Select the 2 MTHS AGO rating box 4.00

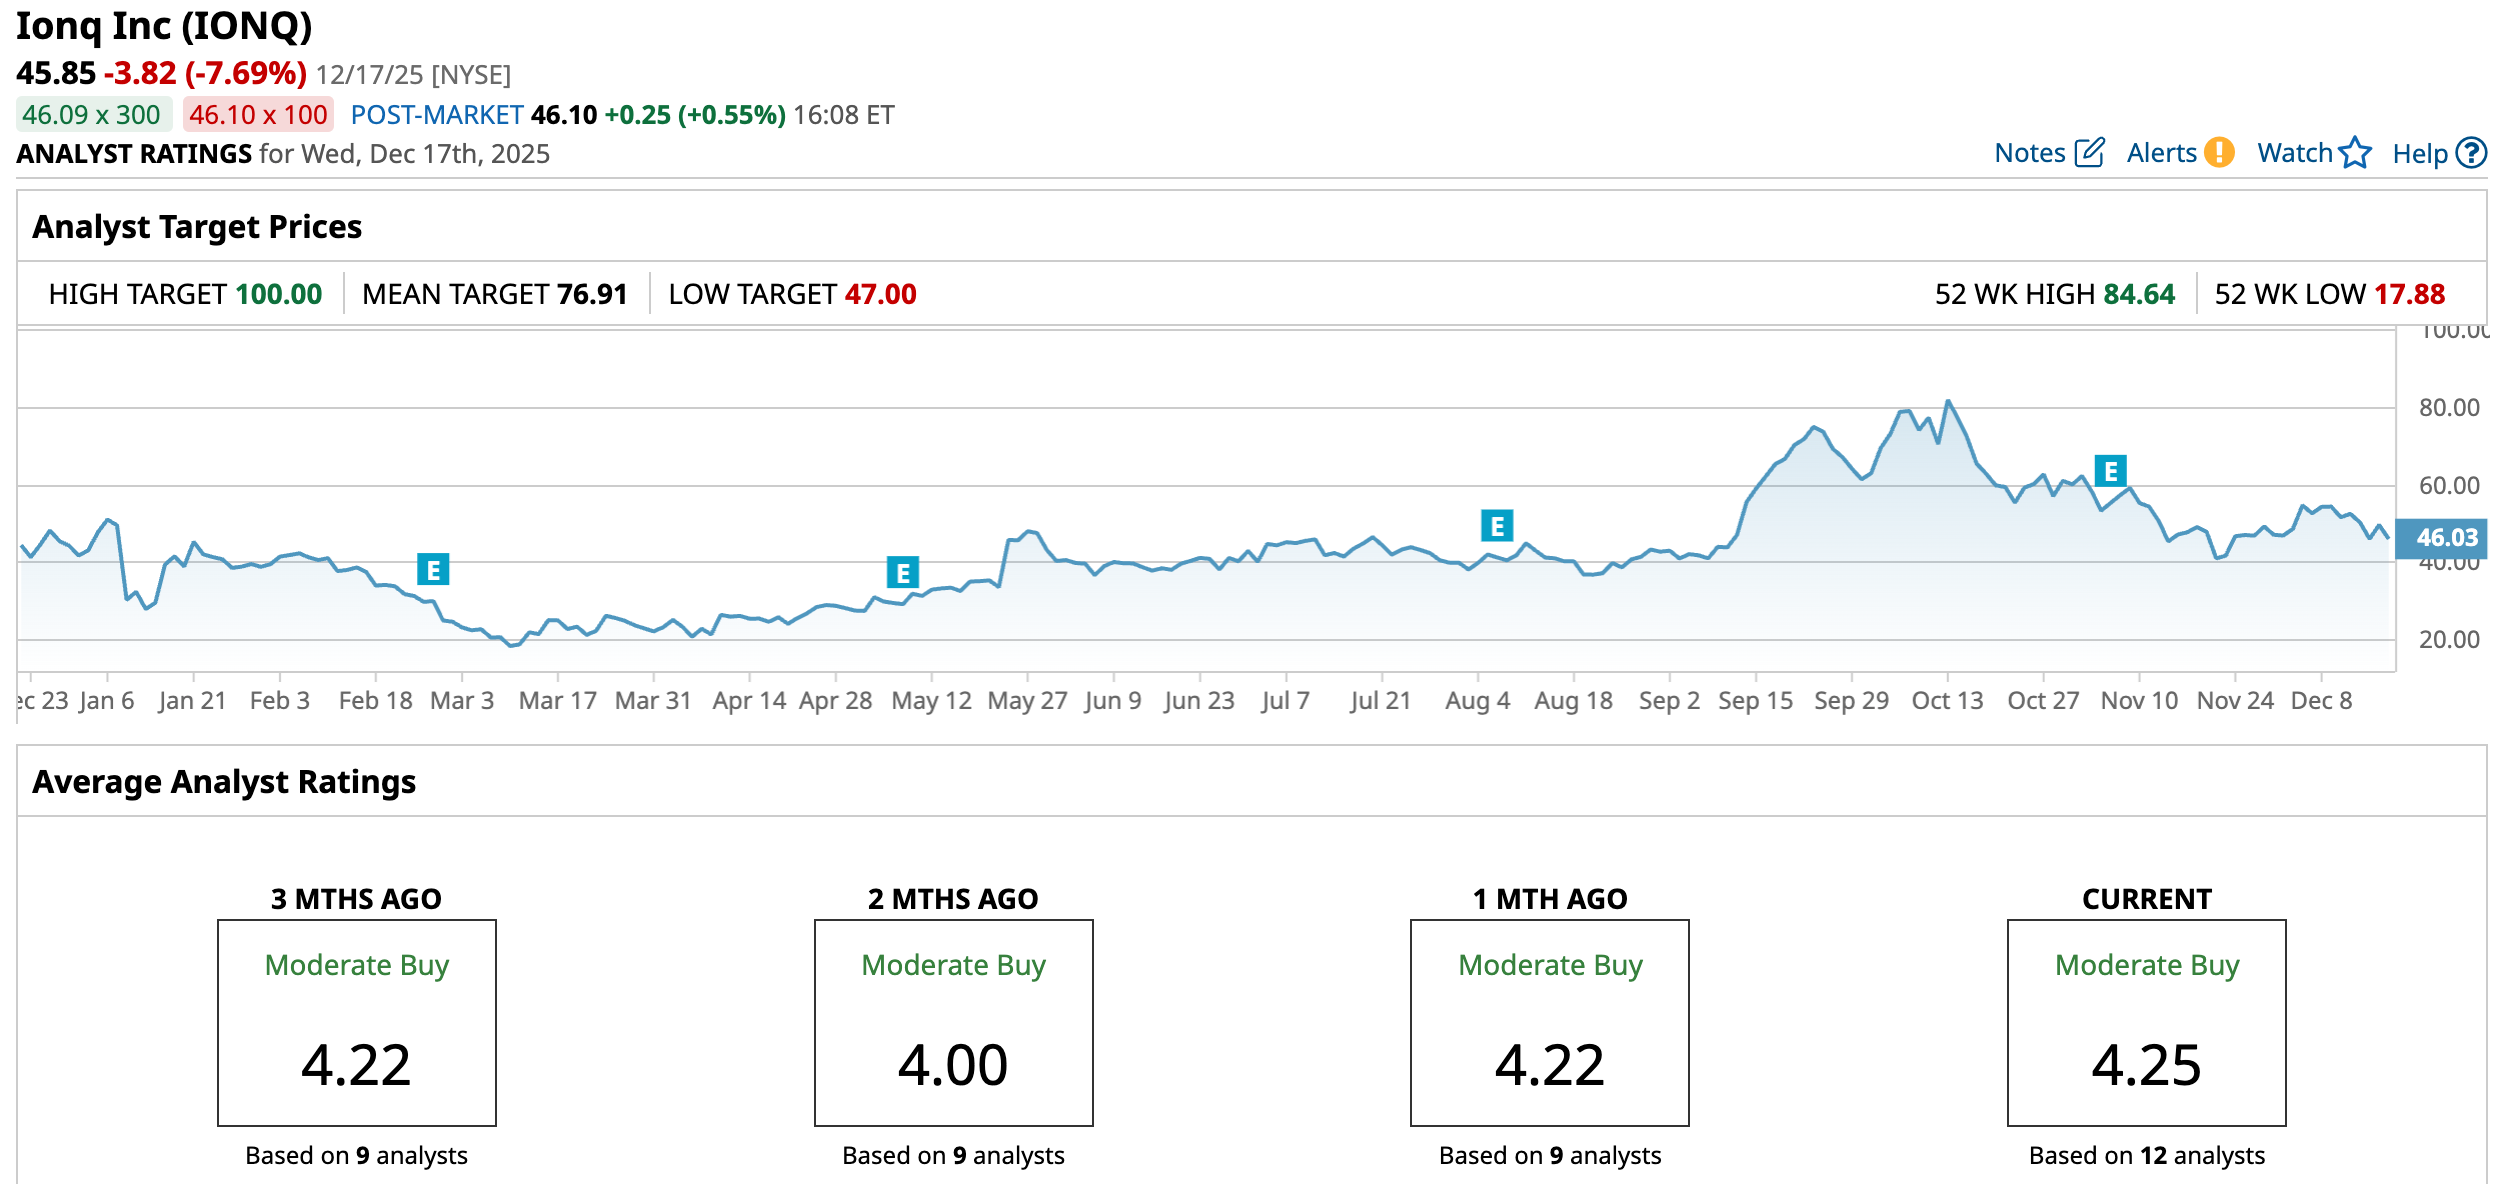953,1022
